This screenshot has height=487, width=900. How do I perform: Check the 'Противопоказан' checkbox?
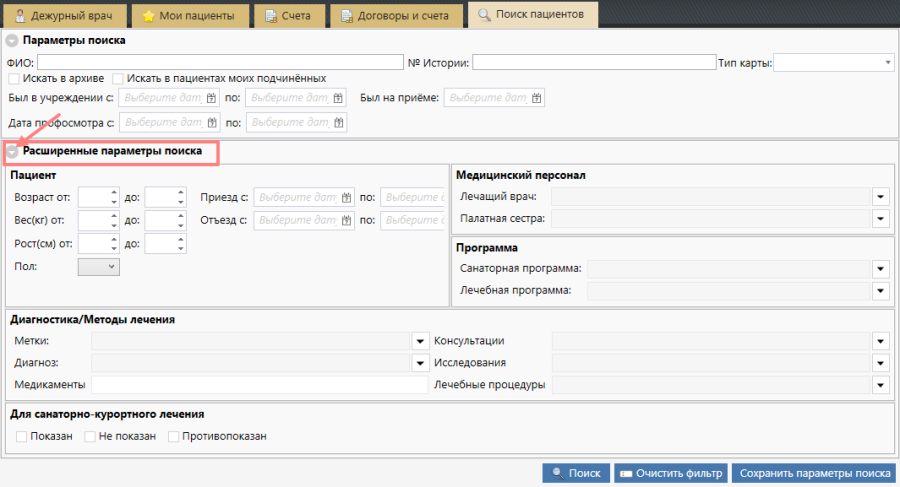(x=174, y=436)
